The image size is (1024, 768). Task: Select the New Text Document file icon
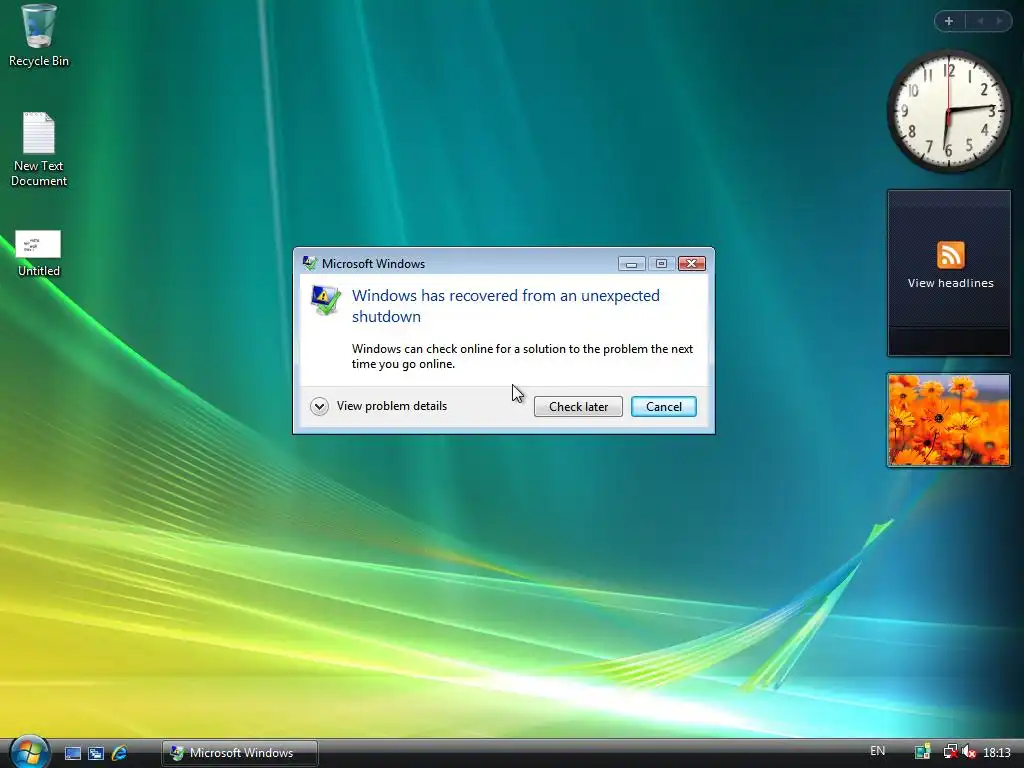pyautogui.click(x=39, y=149)
